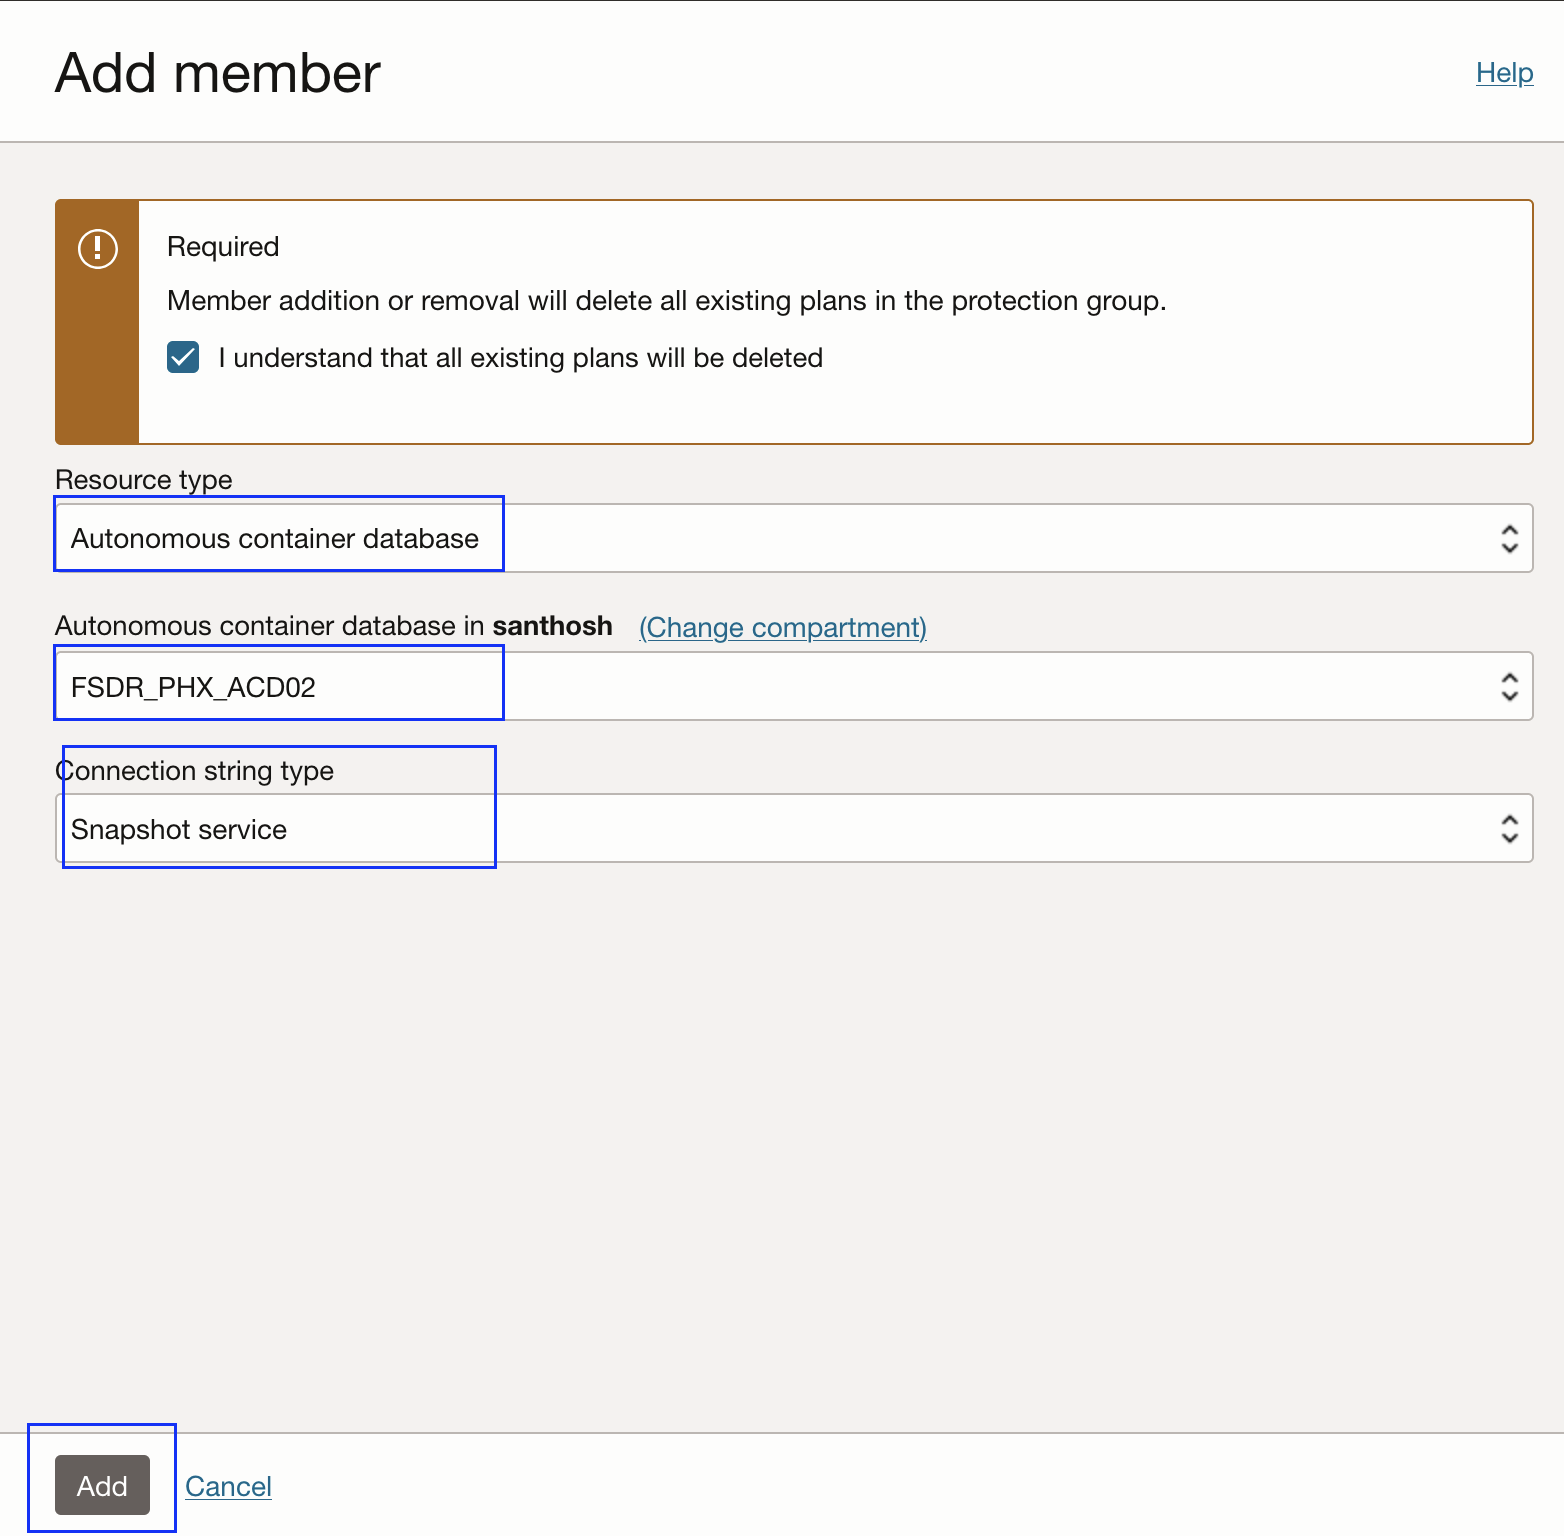Cancel adding the member

click(228, 1486)
